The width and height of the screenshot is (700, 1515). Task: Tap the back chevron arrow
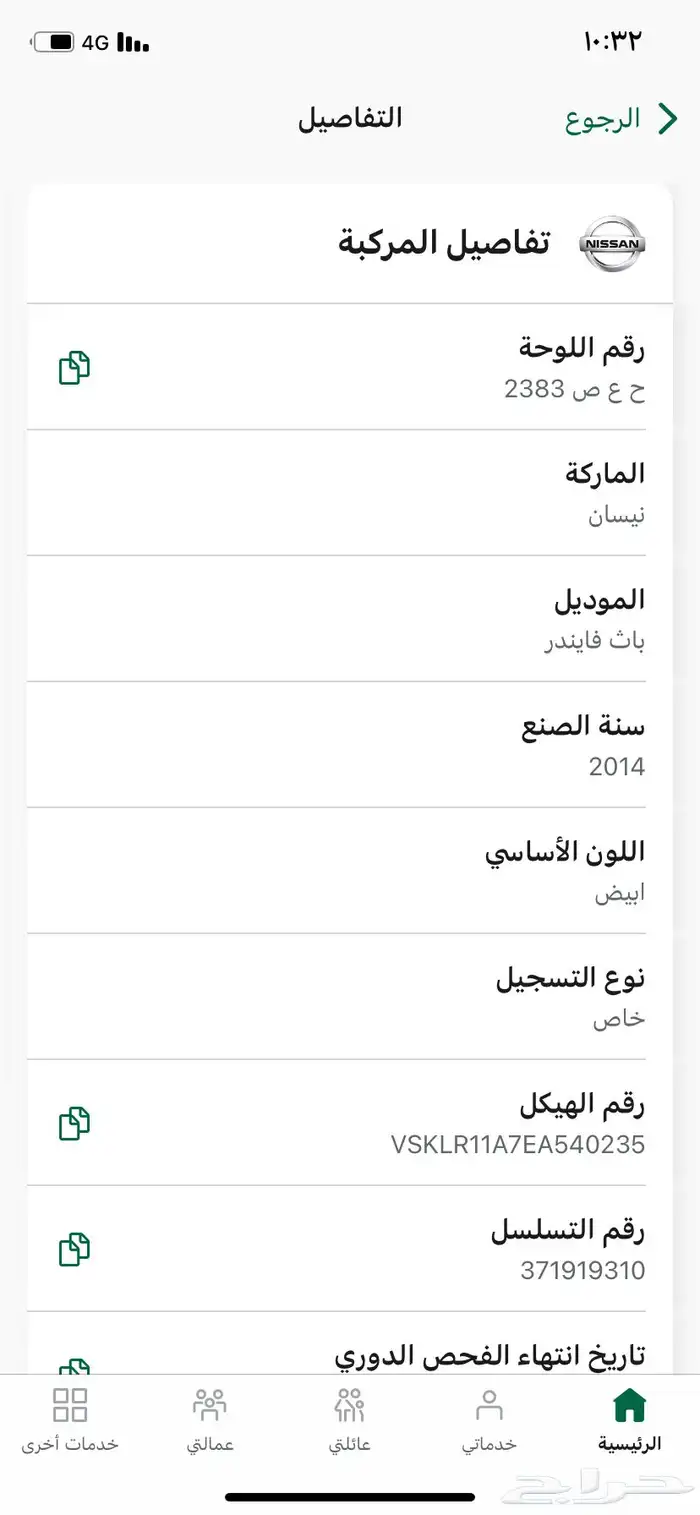(x=668, y=119)
